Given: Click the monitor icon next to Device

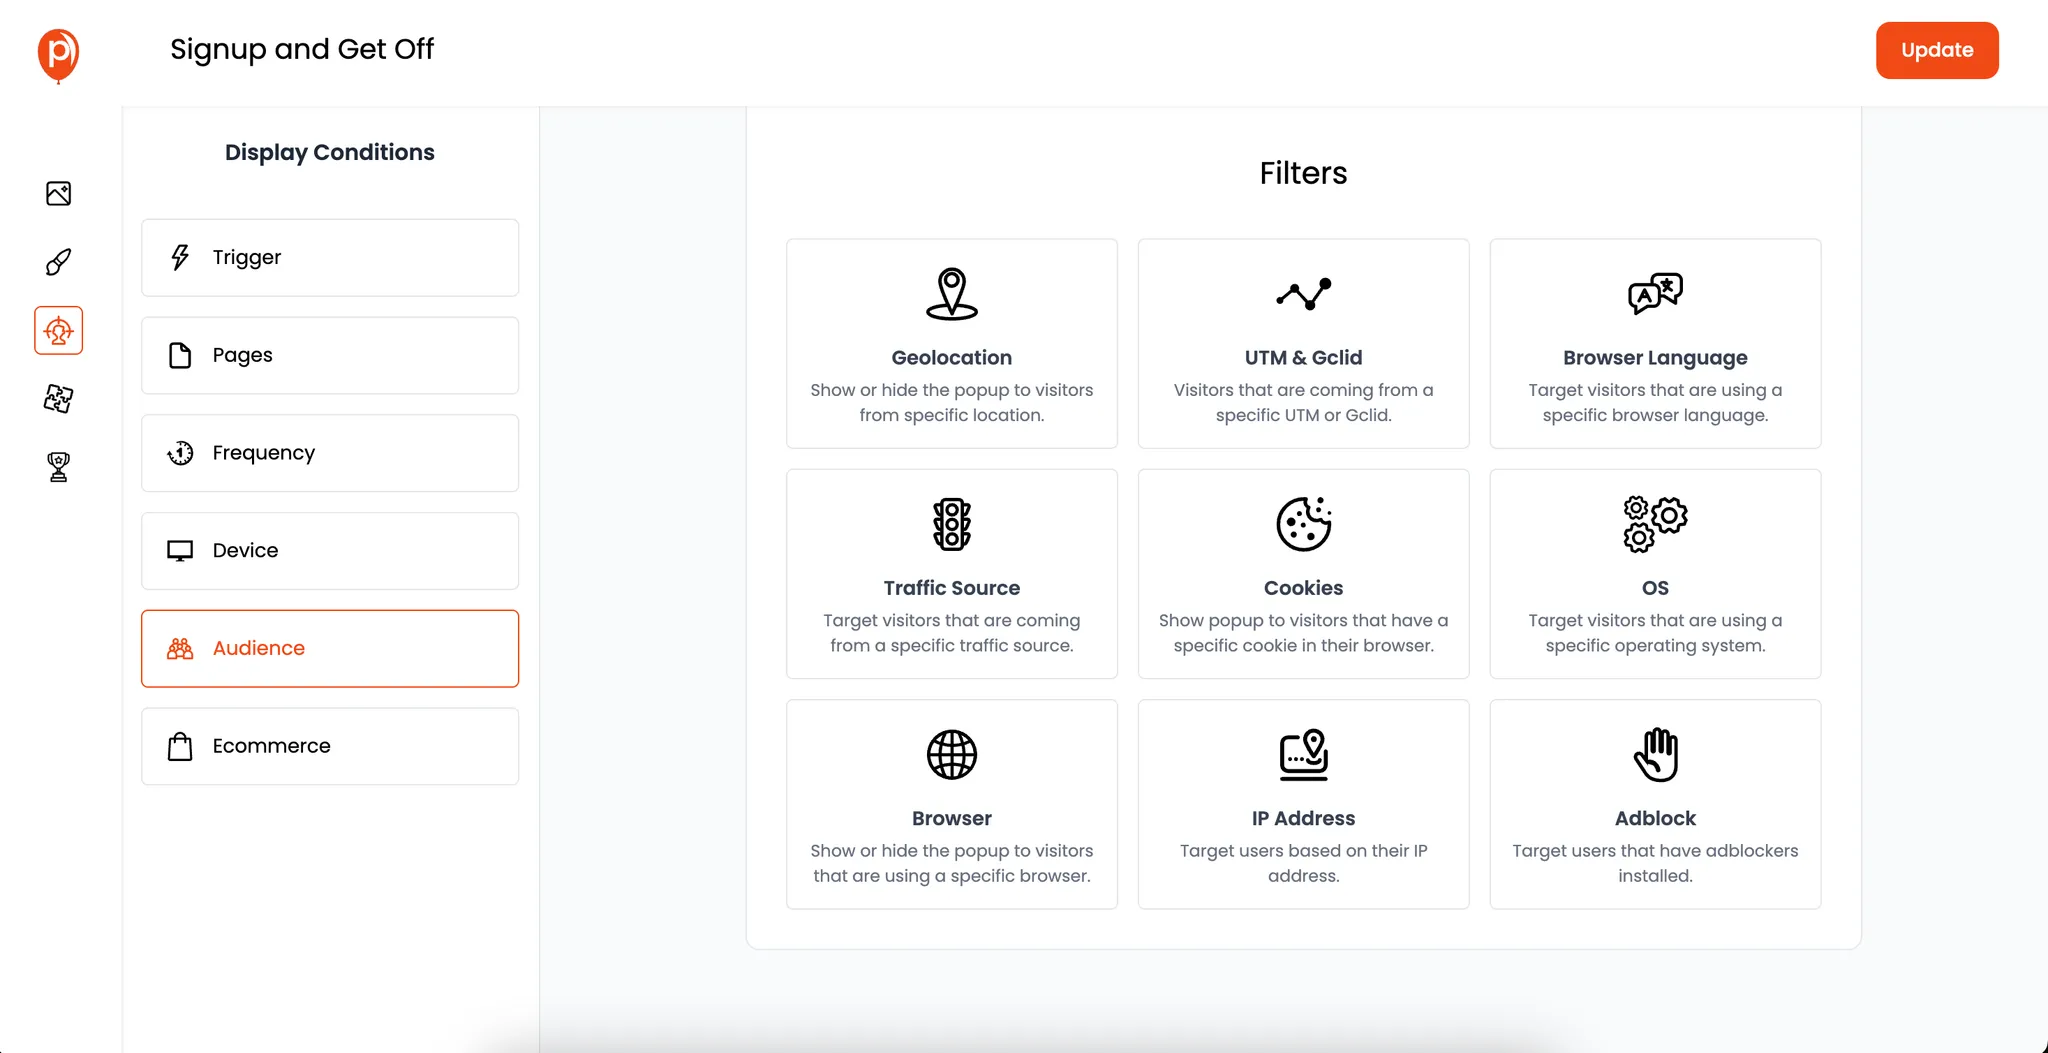Looking at the screenshot, I should click(x=180, y=550).
